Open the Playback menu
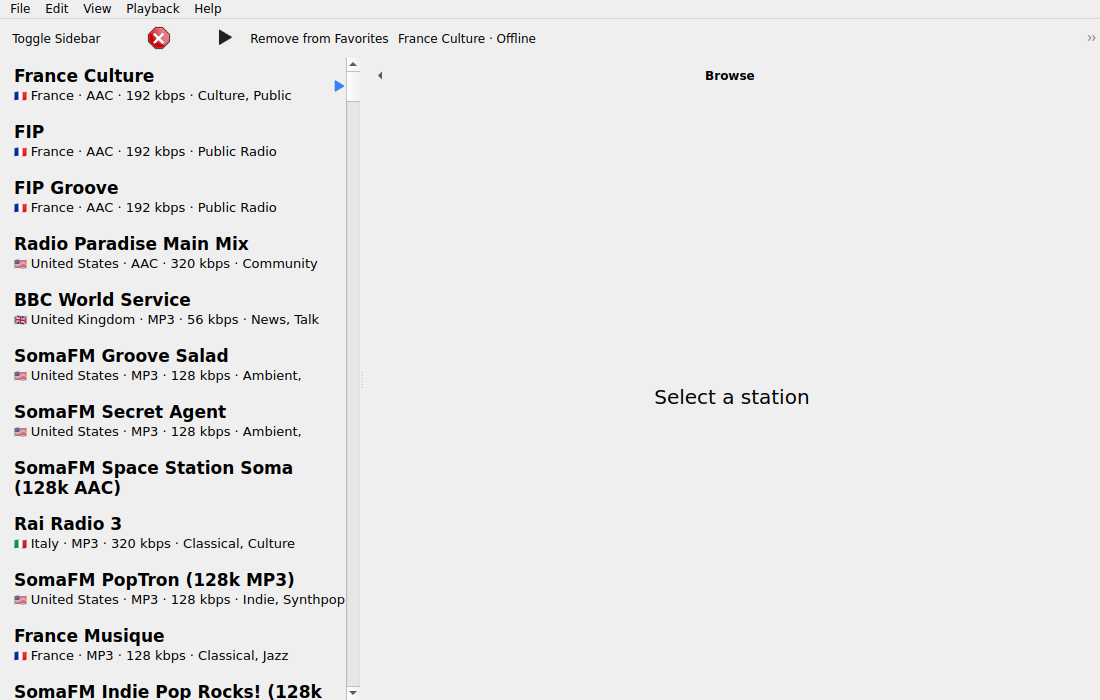Image resolution: width=1100 pixels, height=700 pixels. click(153, 8)
